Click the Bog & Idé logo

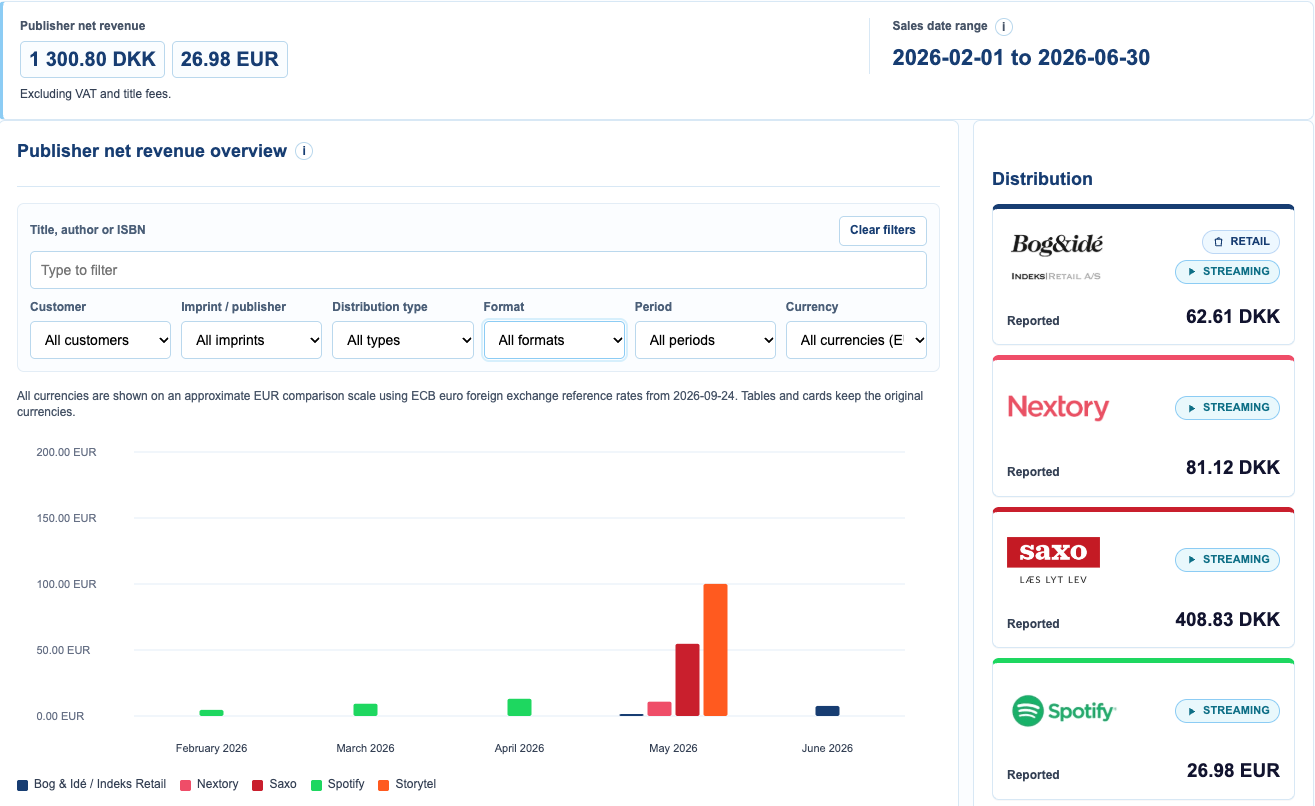[x=1057, y=256]
